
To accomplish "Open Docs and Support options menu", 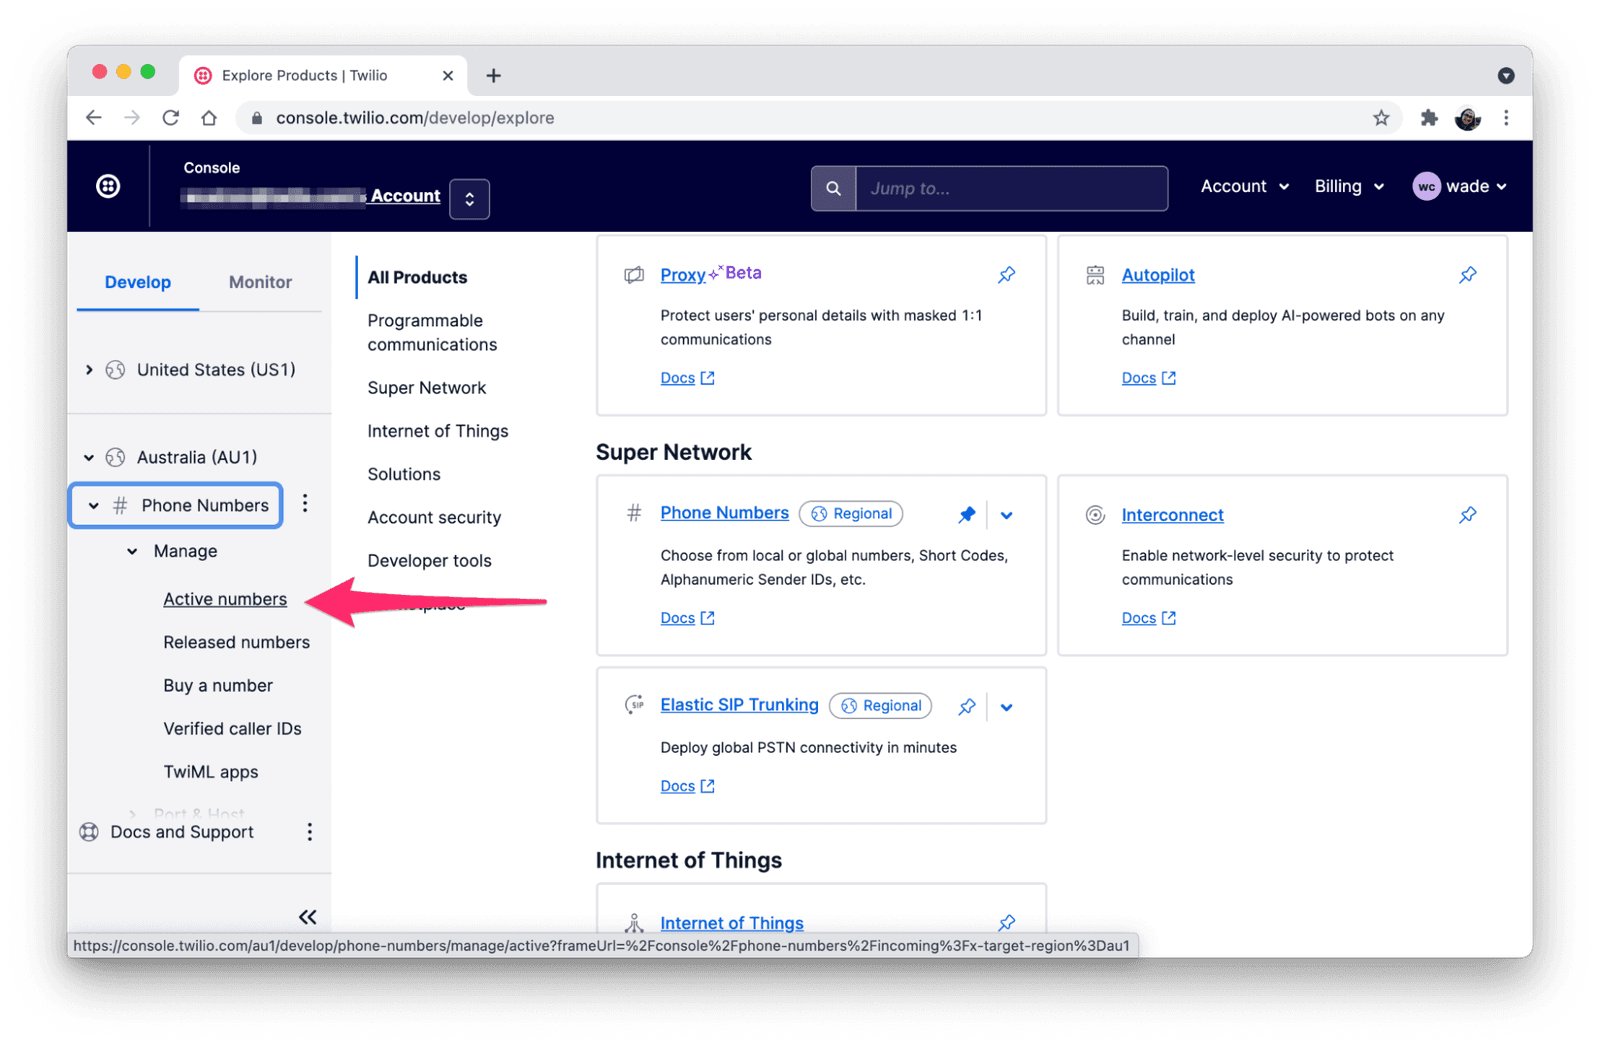I will [x=310, y=832].
